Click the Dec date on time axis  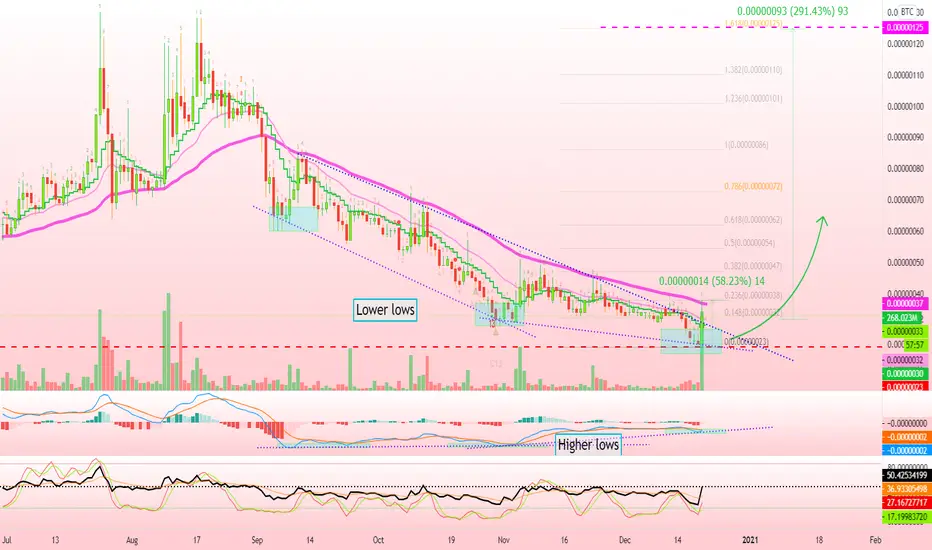pyautogui.click(x=625, y=540)
